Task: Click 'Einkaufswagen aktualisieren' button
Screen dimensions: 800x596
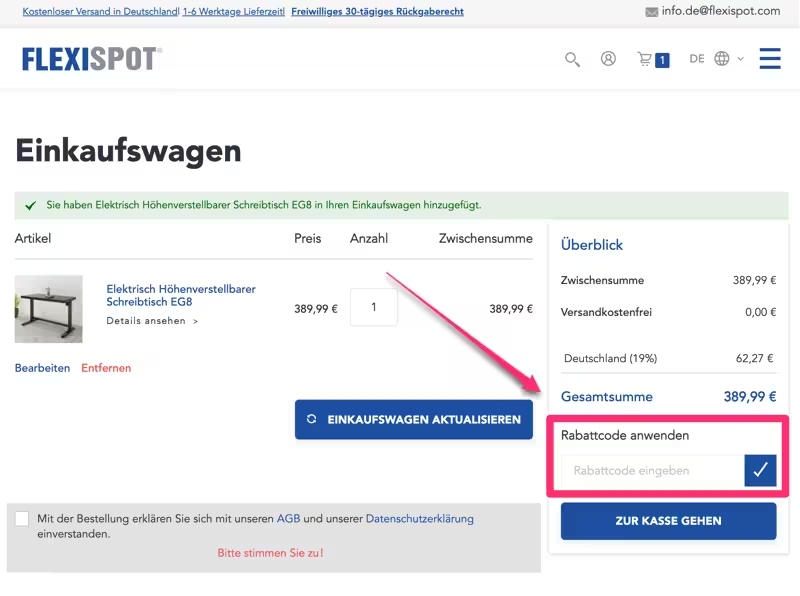Action: (414, 420)
